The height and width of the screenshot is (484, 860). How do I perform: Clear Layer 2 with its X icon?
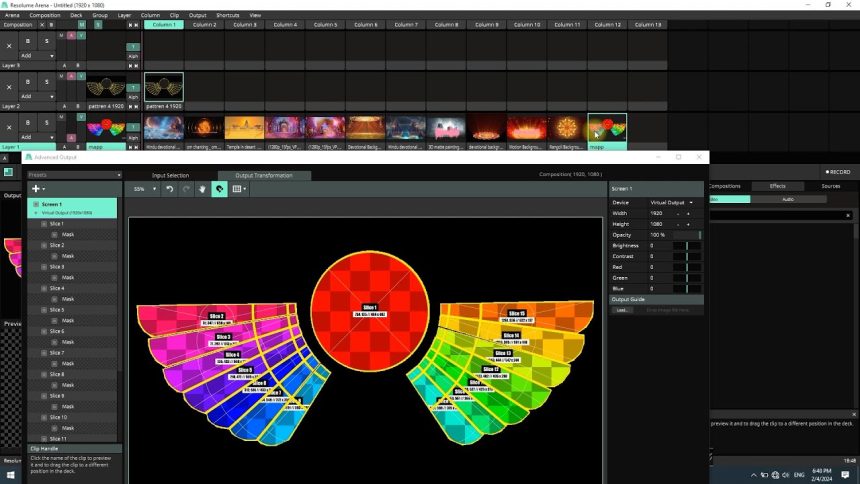pyautogui.click(x=9, y=87)
